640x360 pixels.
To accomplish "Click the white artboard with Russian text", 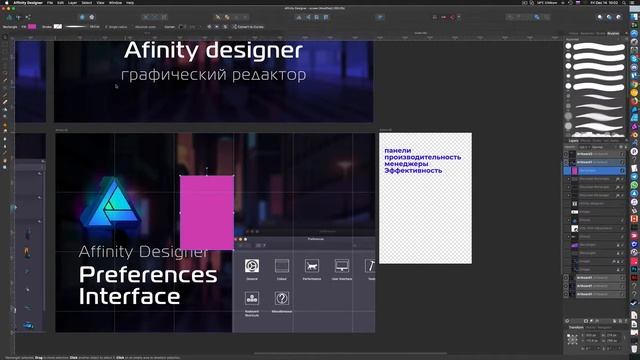I will coord(425,198).
